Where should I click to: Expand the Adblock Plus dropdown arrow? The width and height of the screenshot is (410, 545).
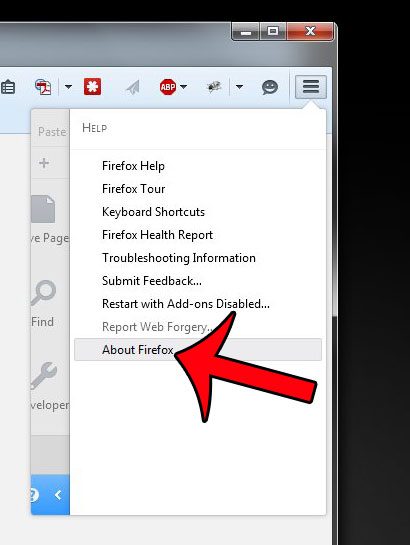click(x=183, y=87)
